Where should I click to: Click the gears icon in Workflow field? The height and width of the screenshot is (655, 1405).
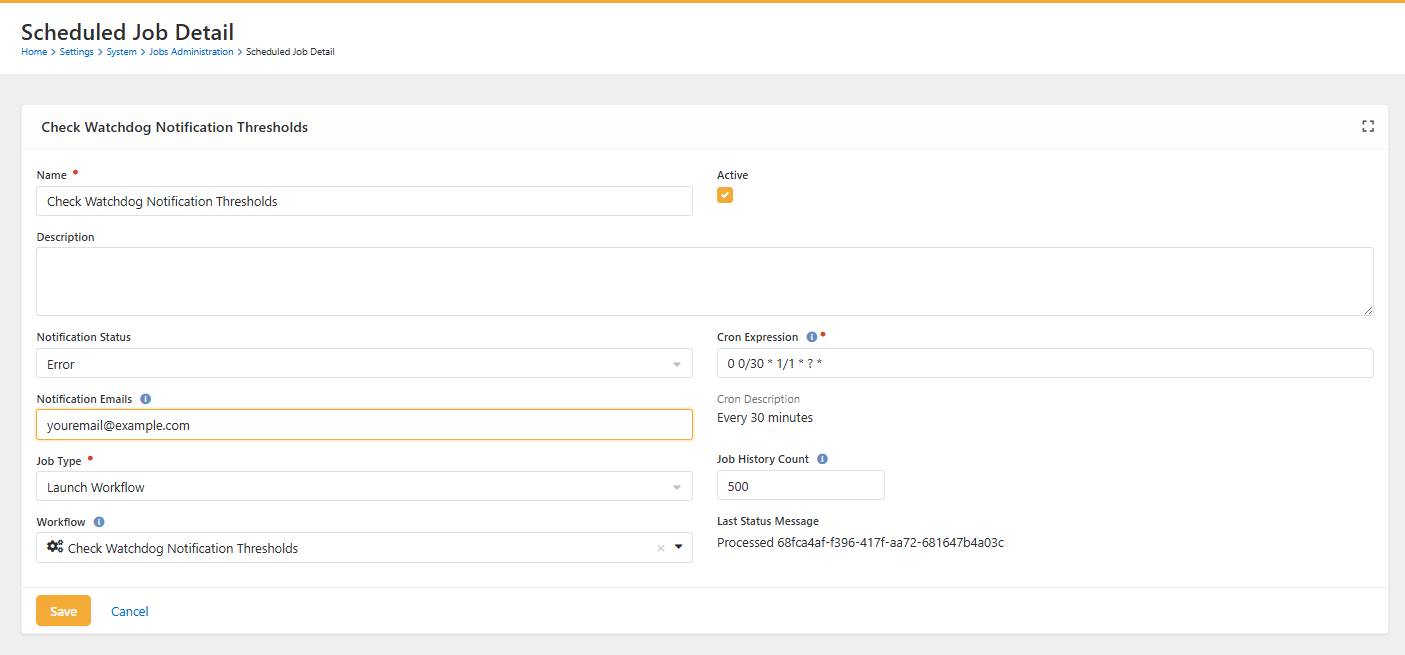coord(55,547)
